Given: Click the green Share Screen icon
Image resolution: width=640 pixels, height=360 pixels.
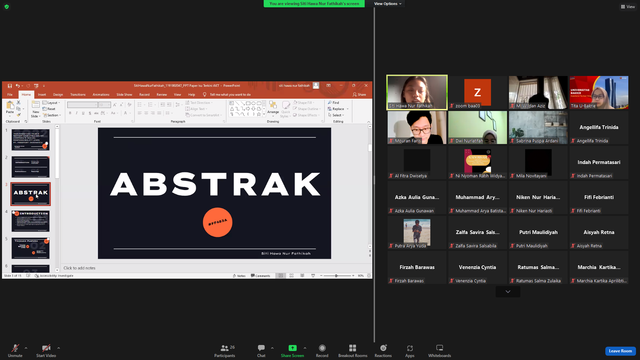Looking at the screenshot, I should pyautogui.click(x=292, y=348).
